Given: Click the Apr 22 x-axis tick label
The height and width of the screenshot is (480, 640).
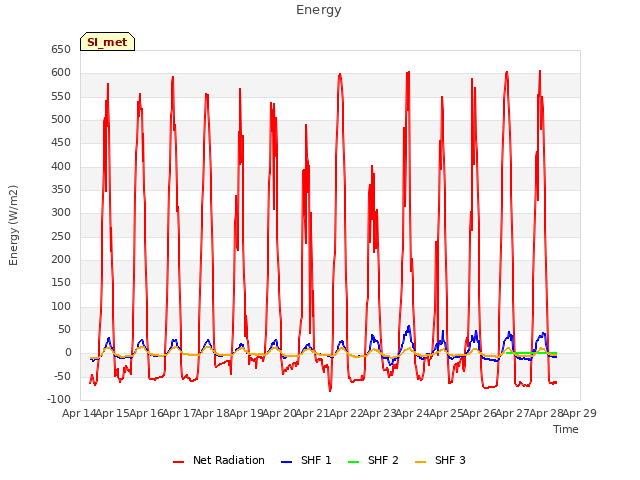Looking at the screenshot, I should (346, 413).
